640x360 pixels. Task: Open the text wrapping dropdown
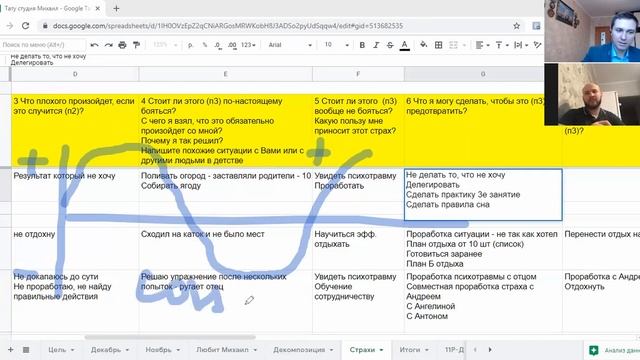(x=521, y=45)
